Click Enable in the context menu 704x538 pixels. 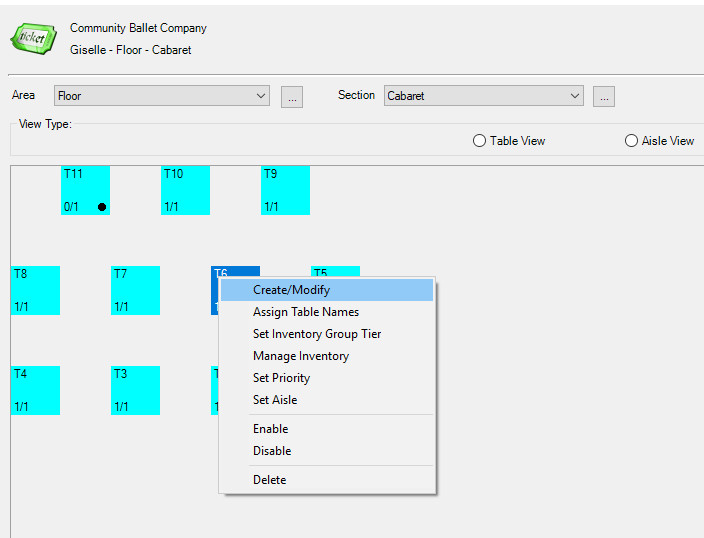(x=270, y=429)
